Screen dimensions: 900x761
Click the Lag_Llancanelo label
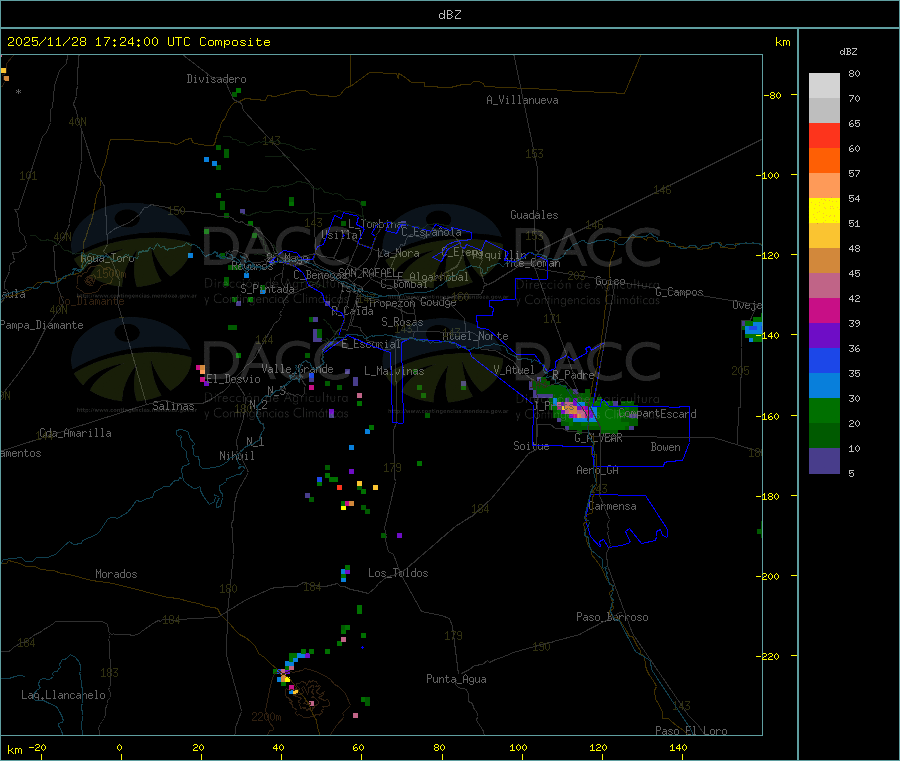tap(64, 694)
